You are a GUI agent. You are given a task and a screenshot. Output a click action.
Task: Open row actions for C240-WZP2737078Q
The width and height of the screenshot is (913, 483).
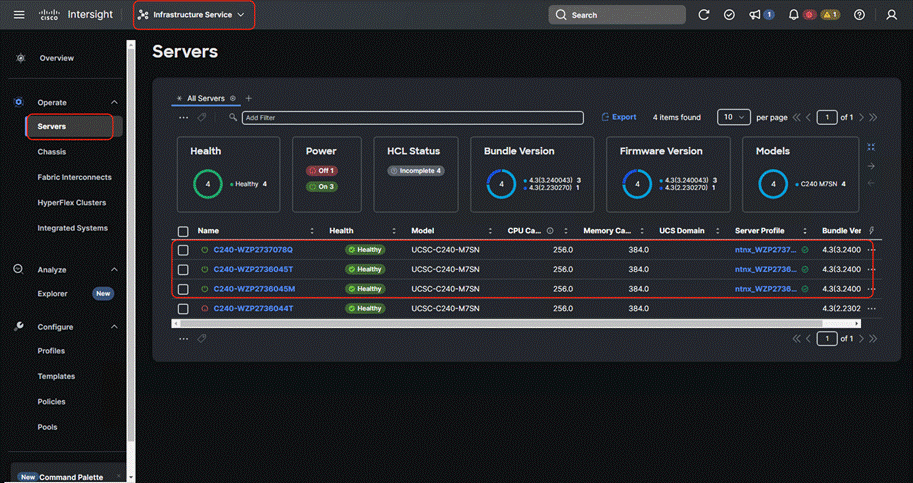(871, 250)
